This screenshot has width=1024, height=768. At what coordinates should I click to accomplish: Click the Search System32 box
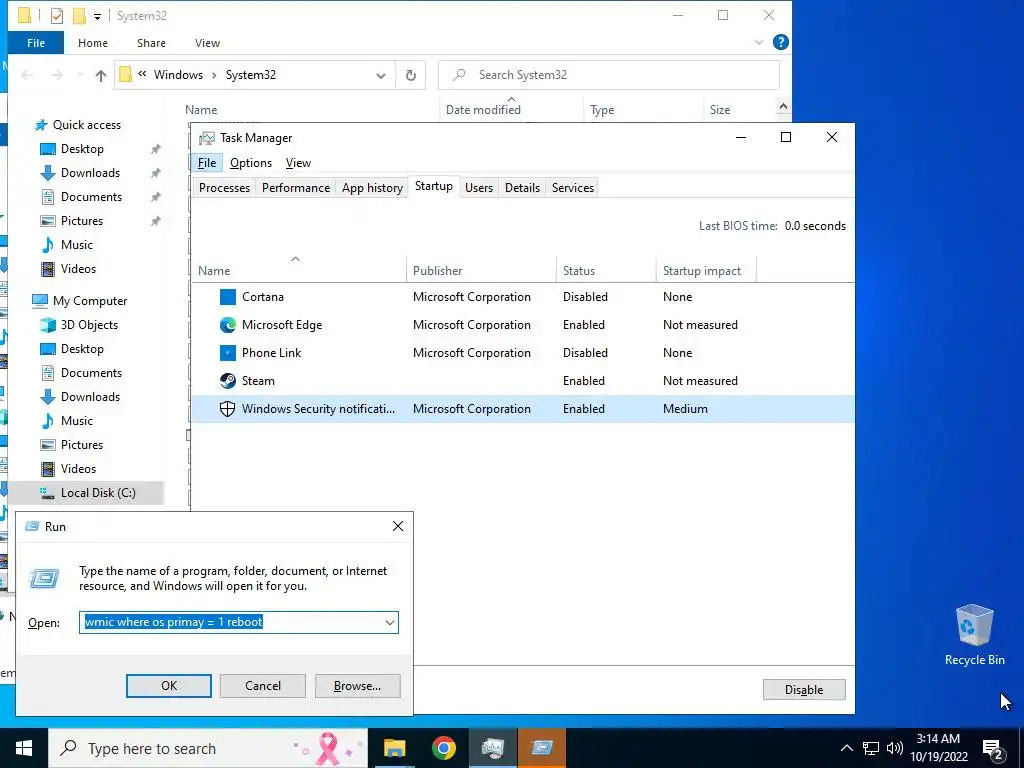tap(609, 75)
